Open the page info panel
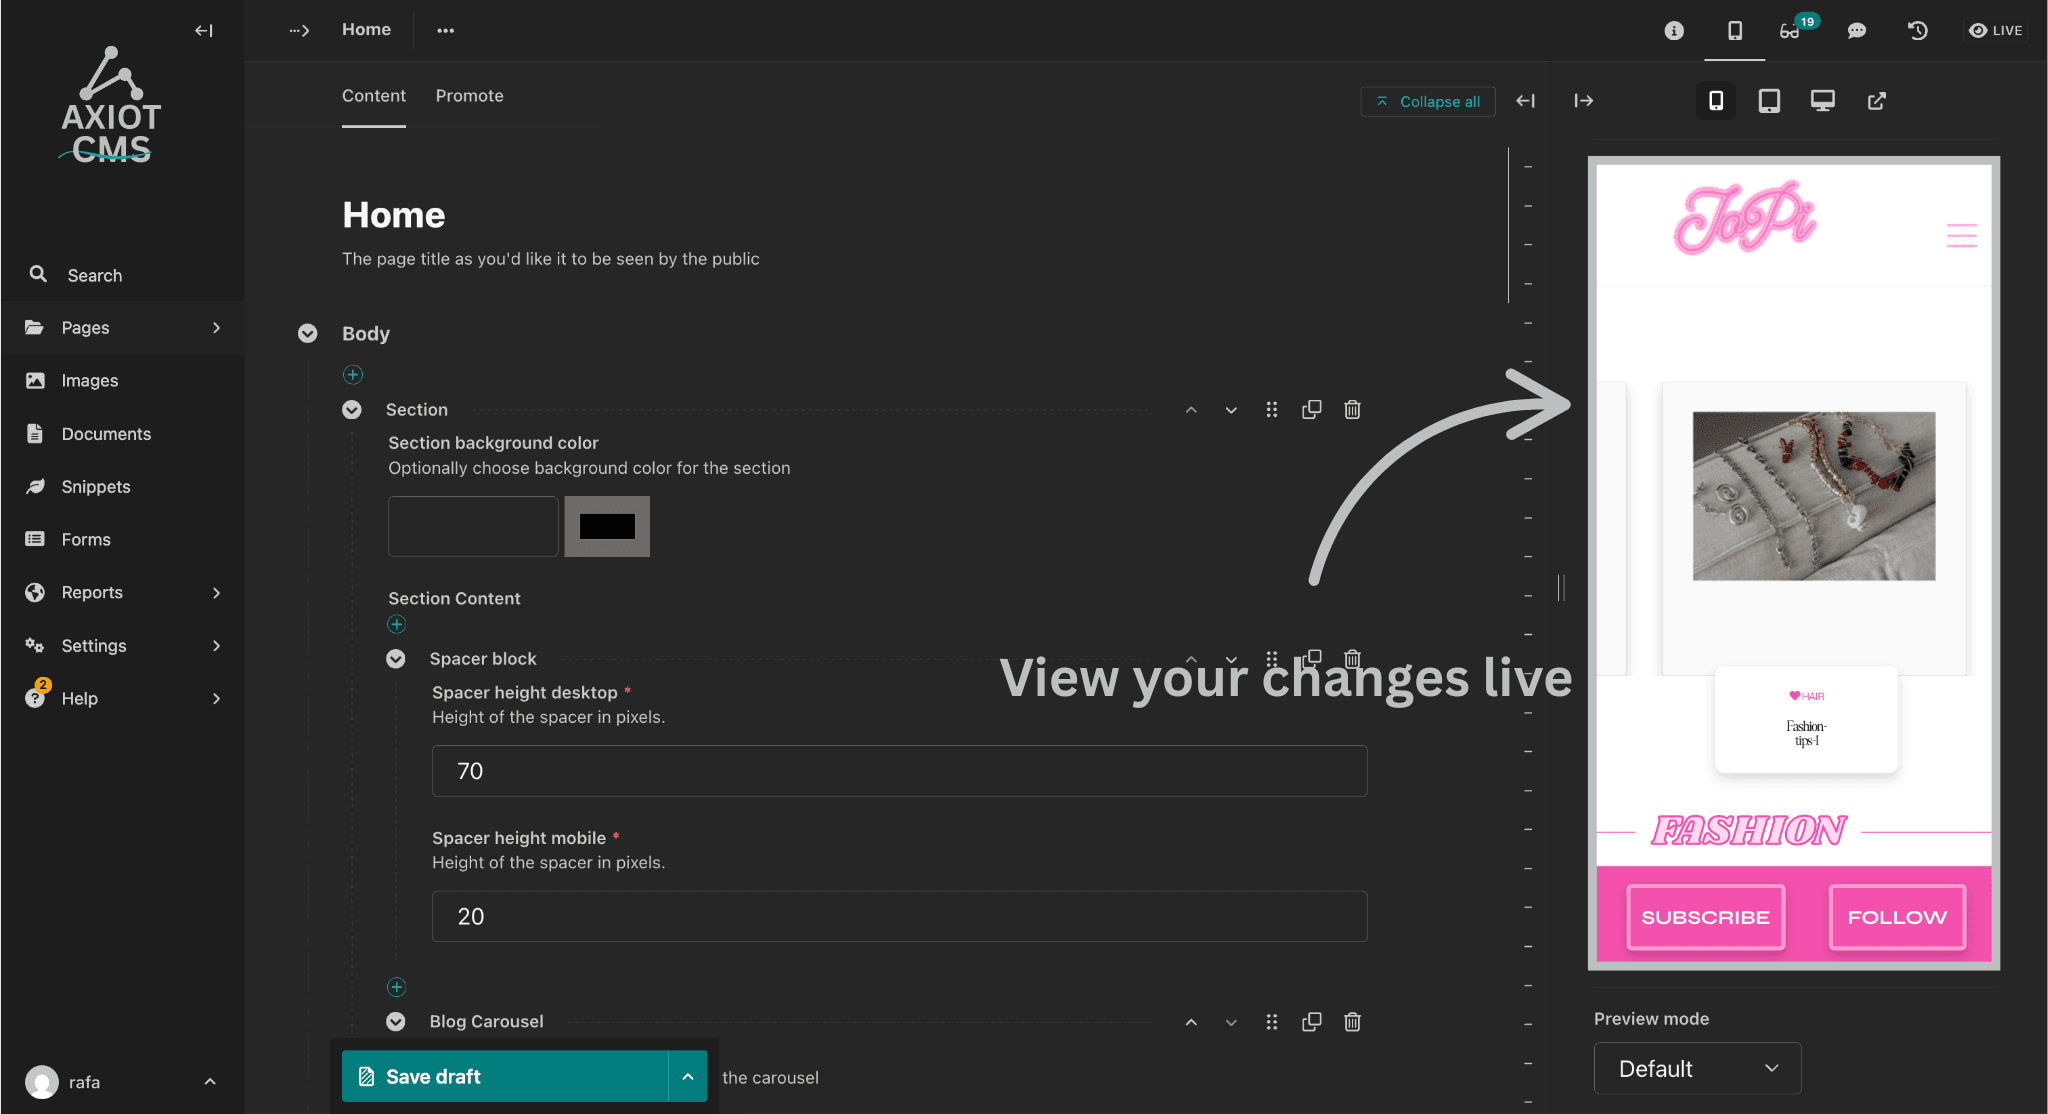This screenshot has height=1114, width=2048. [x=1673, y=30]
